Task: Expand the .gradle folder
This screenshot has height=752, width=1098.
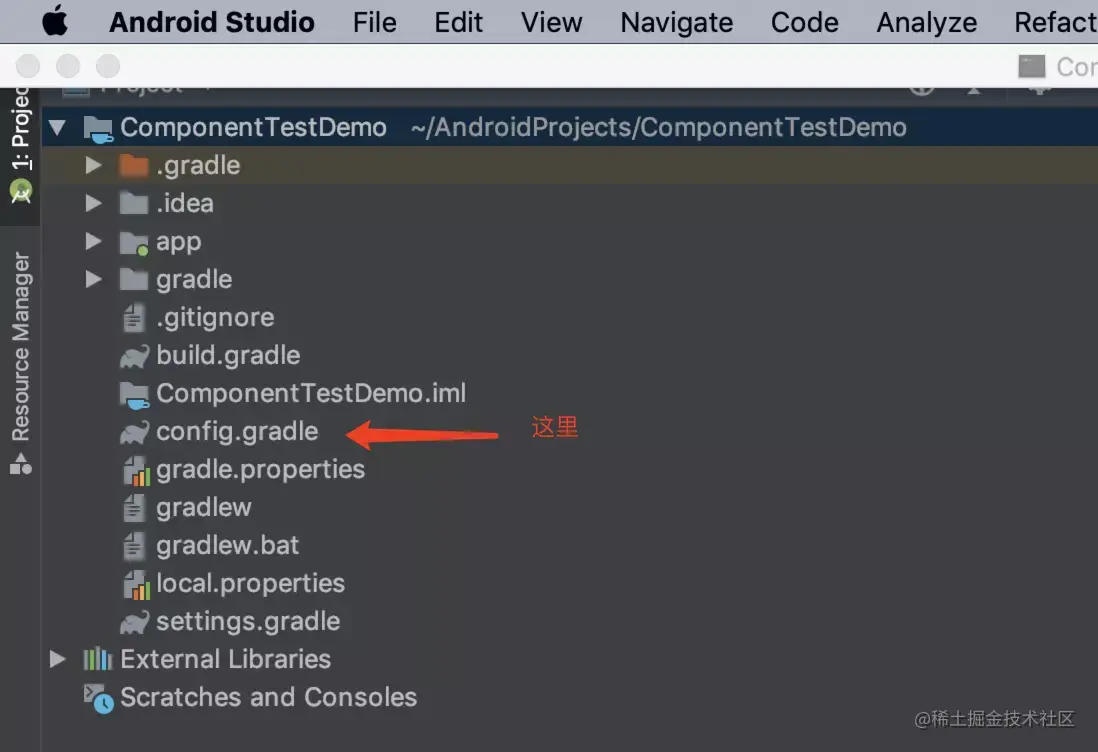Action: [93, 165]
